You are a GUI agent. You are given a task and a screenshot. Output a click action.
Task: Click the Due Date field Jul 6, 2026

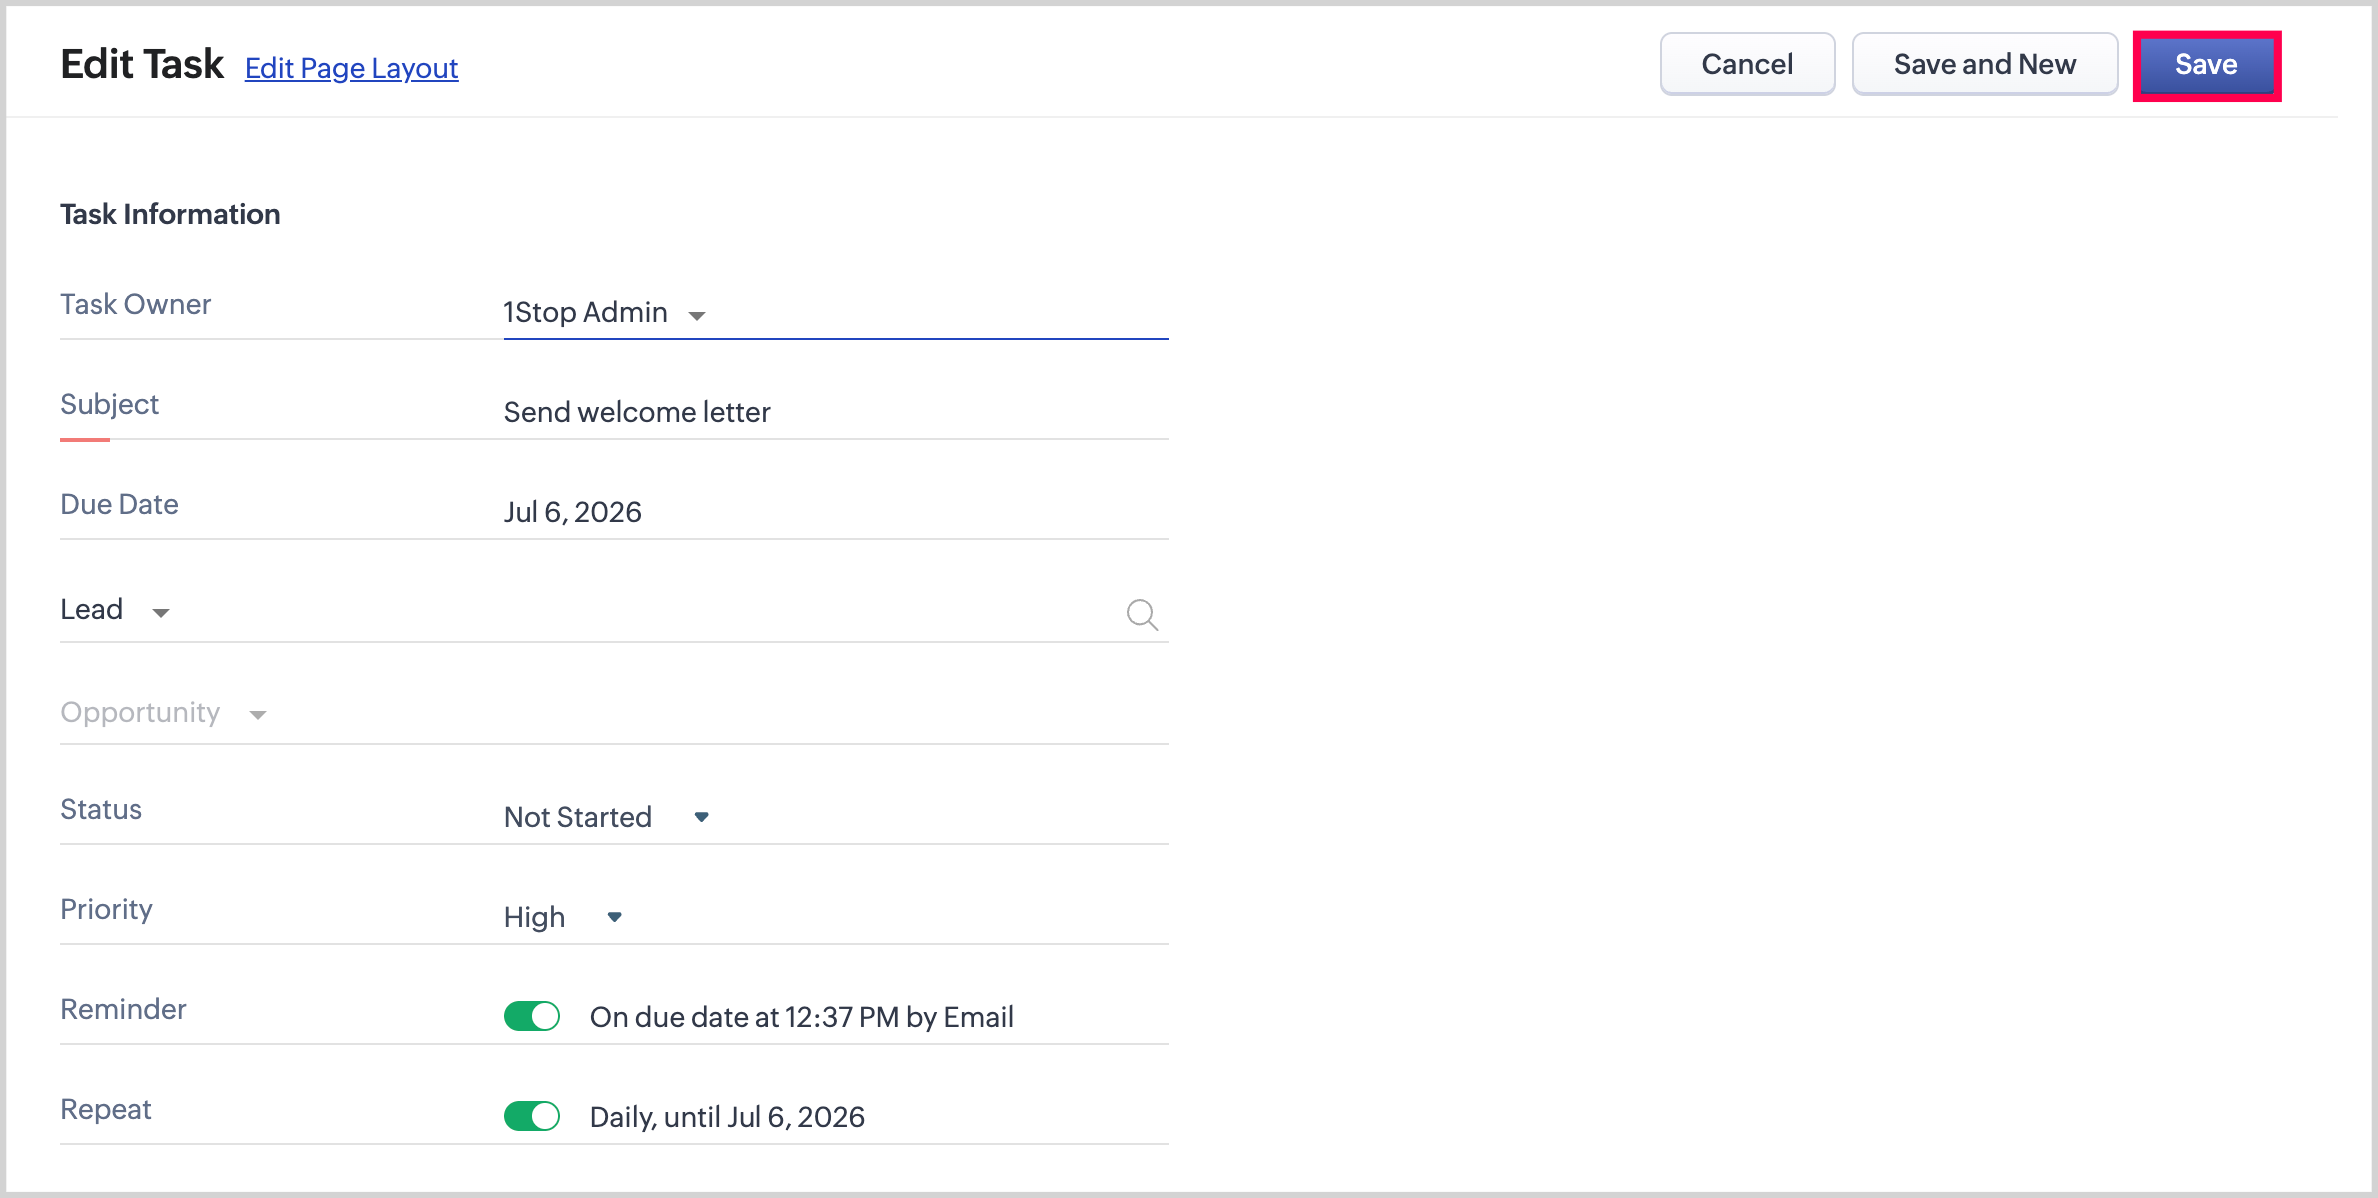pyautogui.click(x=573, y=512)
